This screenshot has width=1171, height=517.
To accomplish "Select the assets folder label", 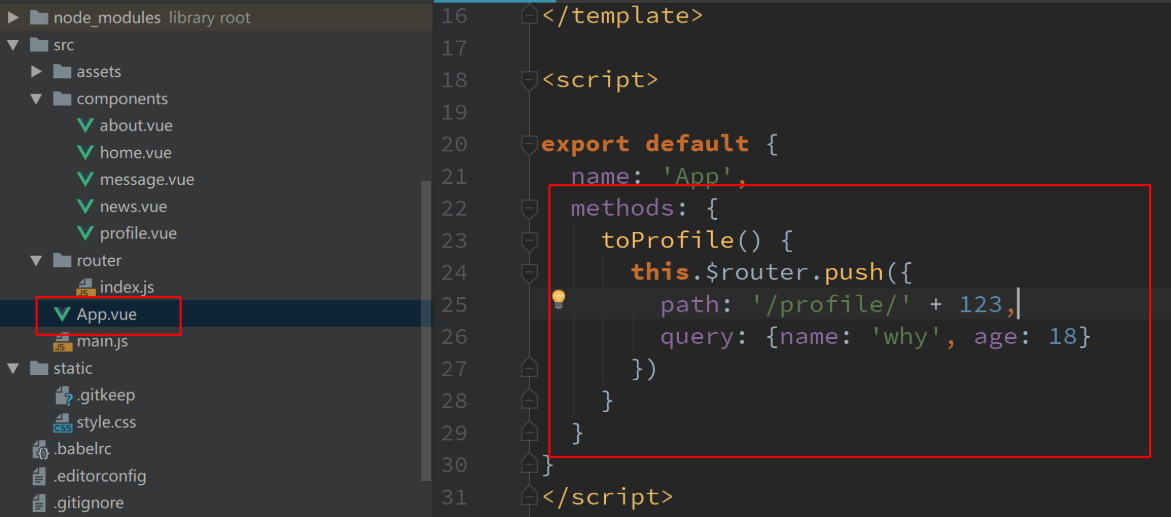I will [x=99, y=72].
